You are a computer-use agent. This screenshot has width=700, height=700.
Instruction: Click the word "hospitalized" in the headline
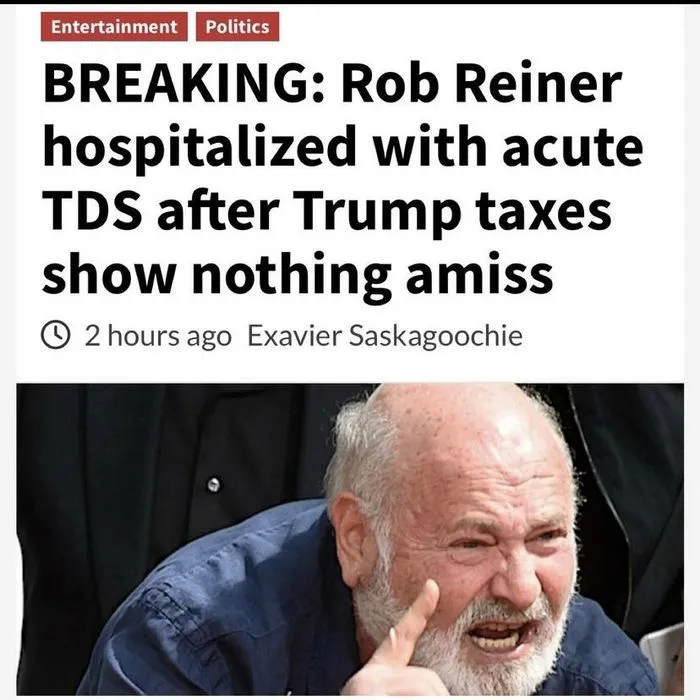197,150
